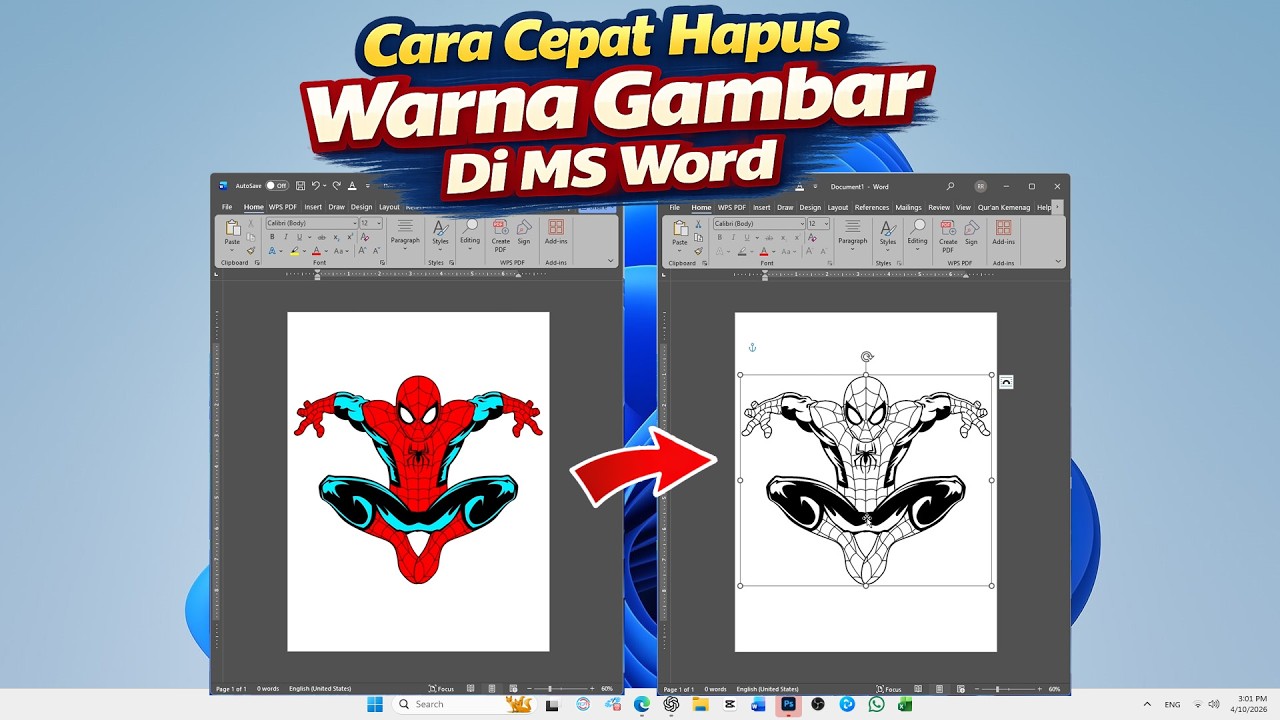
Task: Select colored Spiderman image in left document
Action: click(418, 480)
